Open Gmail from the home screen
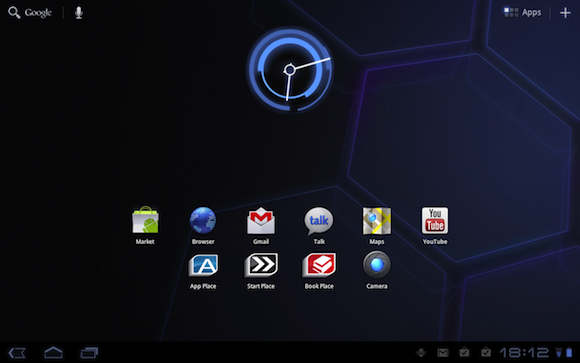 [261, 225]
